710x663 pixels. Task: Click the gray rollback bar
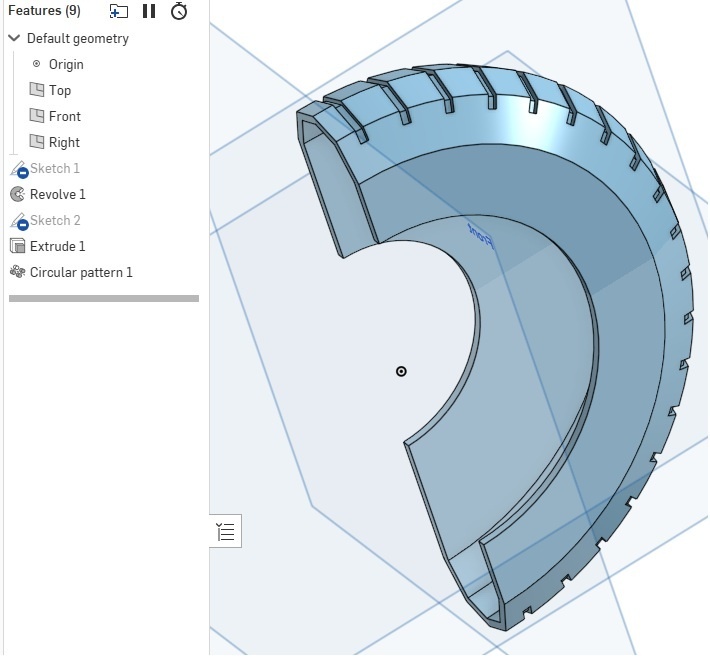[104, 298]
